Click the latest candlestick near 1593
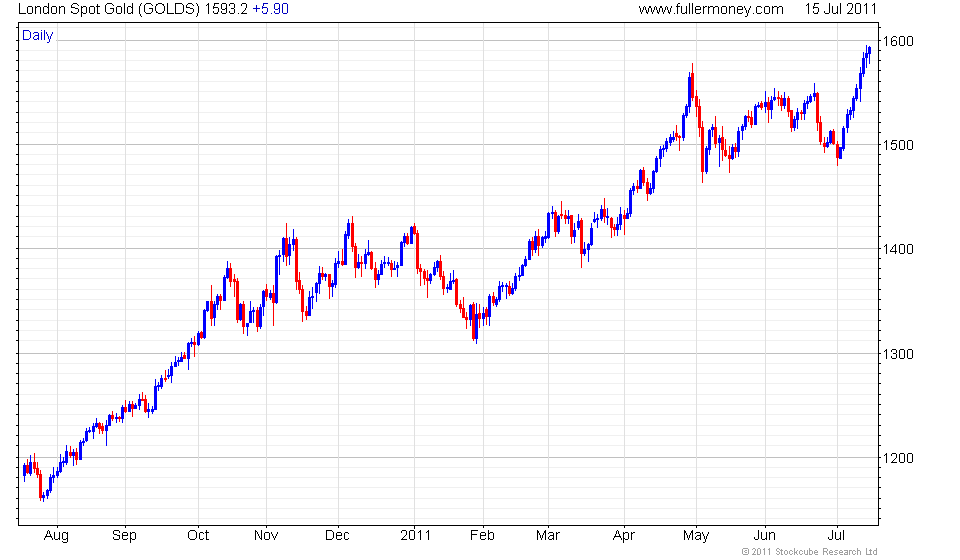The width and height of the screenshot is (960, 560). click(x=869, y=53)
